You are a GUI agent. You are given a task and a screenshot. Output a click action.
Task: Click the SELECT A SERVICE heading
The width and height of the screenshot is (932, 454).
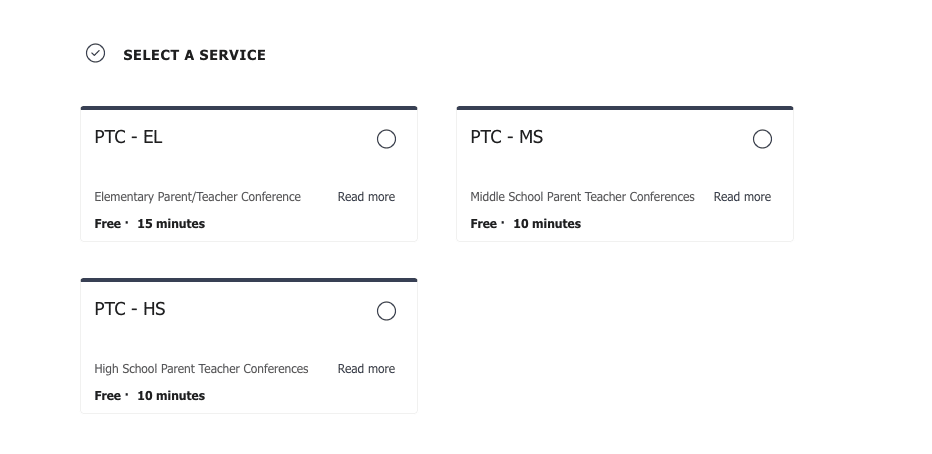[194, 55]
